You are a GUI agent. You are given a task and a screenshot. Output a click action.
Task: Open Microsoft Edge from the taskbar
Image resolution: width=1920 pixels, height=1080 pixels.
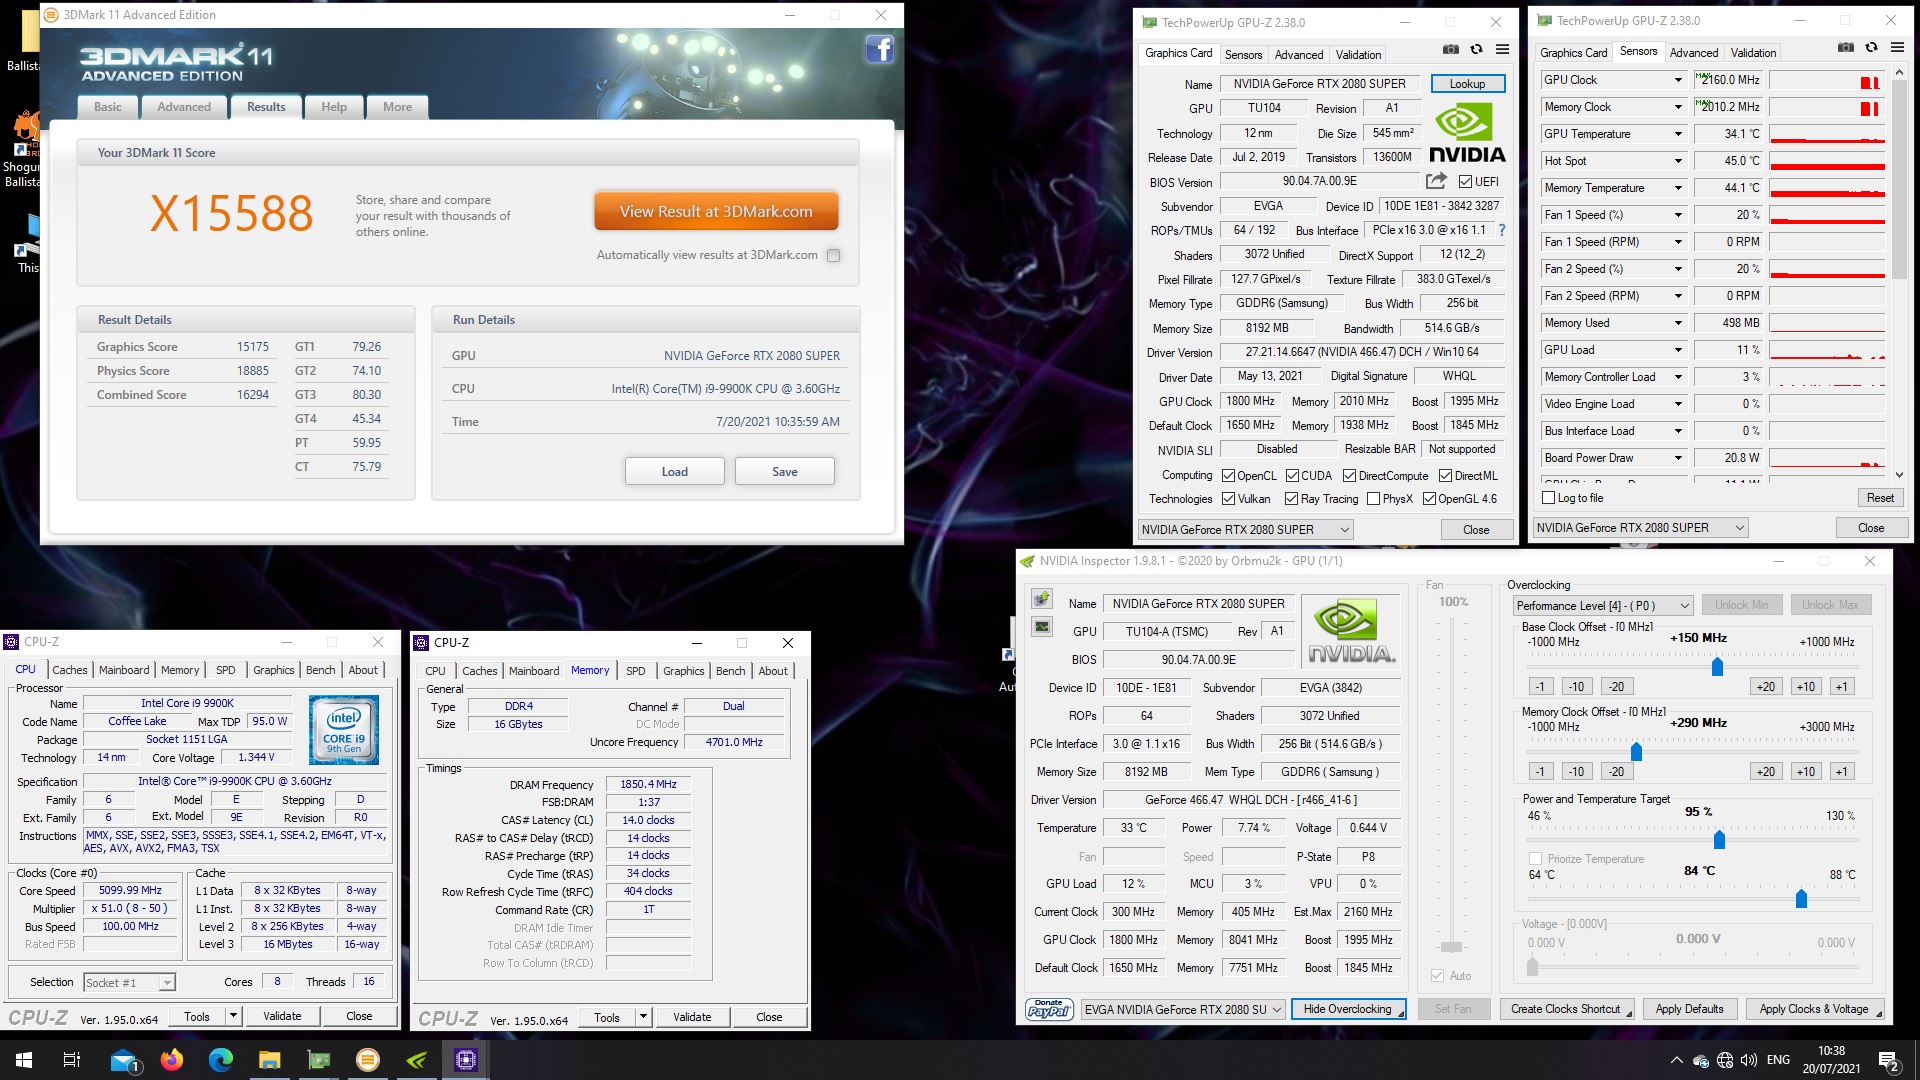(221, 1060)
